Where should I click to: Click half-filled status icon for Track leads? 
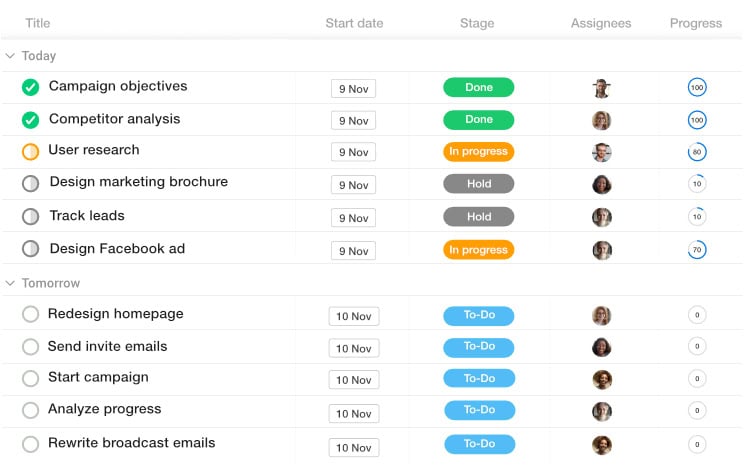[31, 217]
